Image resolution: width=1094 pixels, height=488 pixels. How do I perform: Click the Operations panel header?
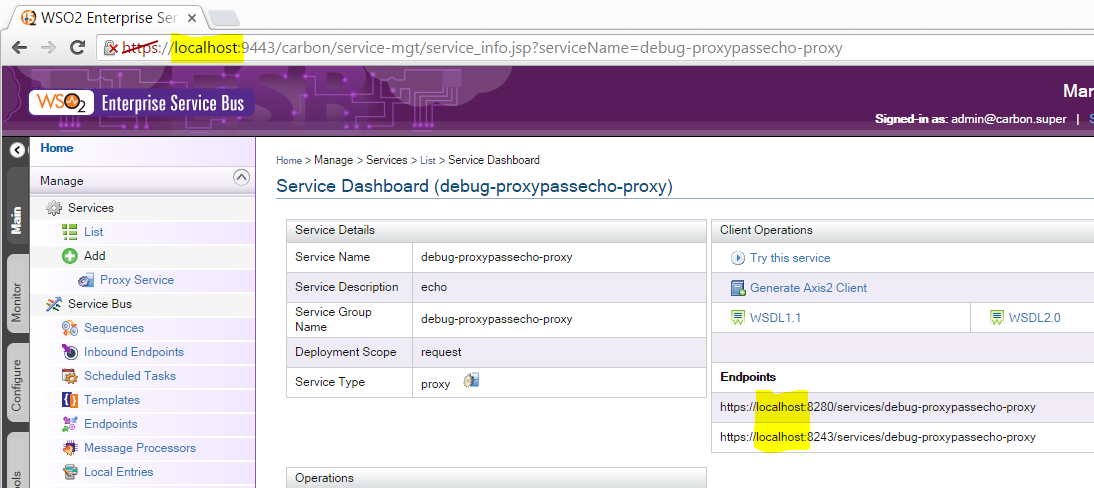coord(496,478)
